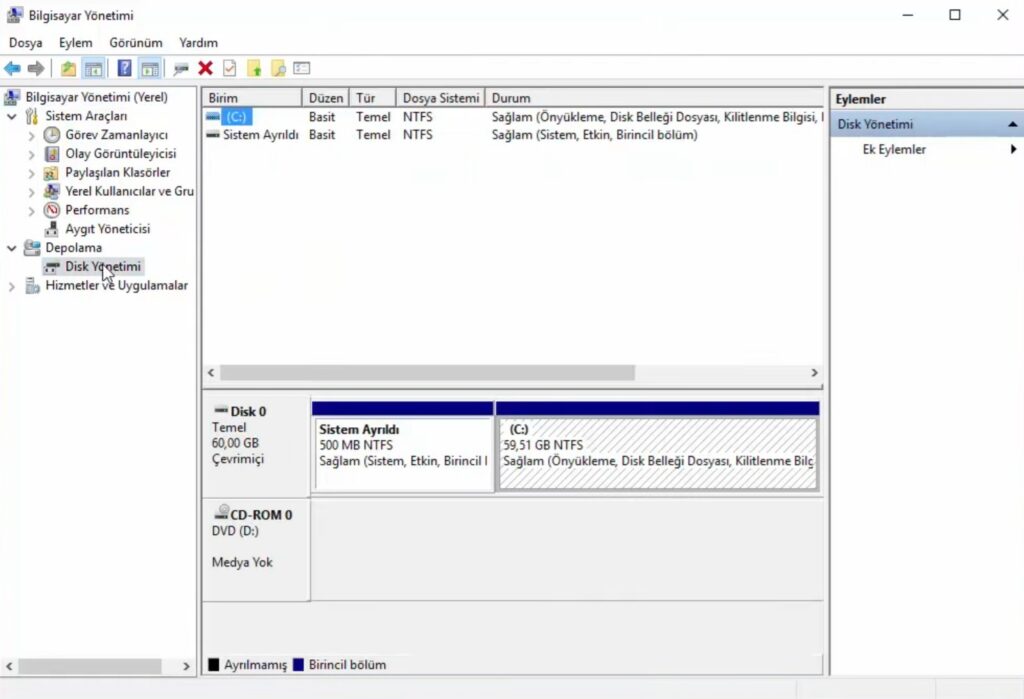Click the blue Birincil bölüm legend swatch
1024x699 pixels.
click(297, 665)
